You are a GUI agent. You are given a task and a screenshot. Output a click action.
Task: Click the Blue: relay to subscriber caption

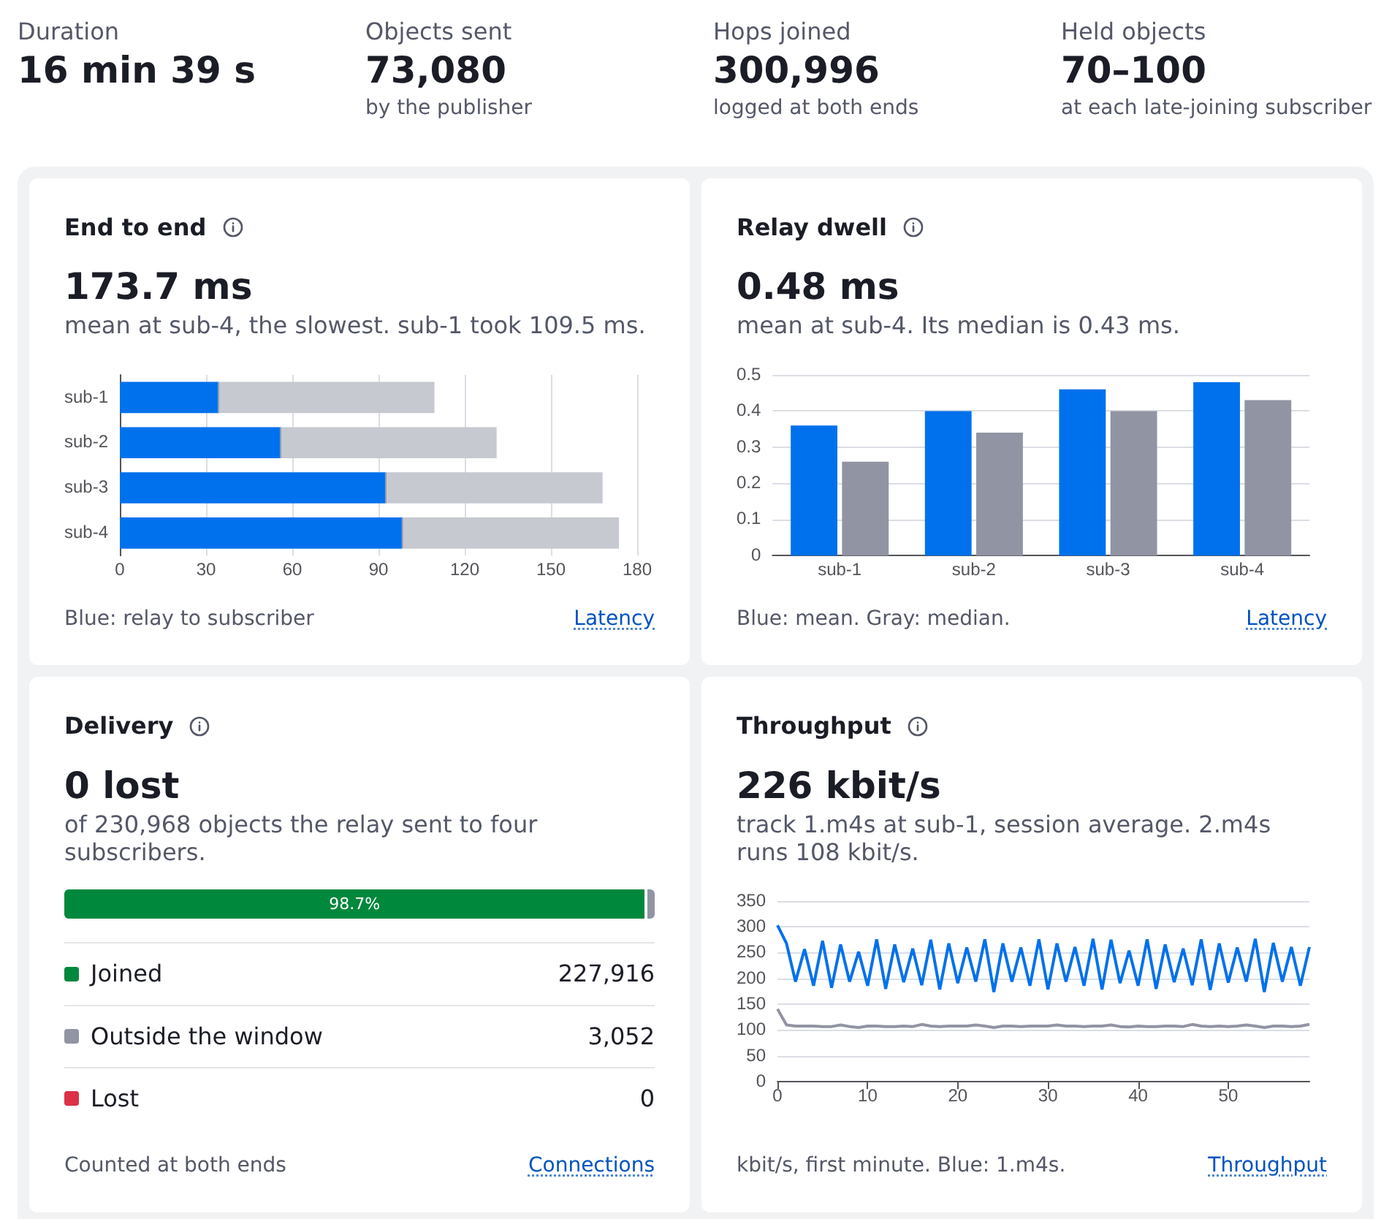tap(189, 618)
